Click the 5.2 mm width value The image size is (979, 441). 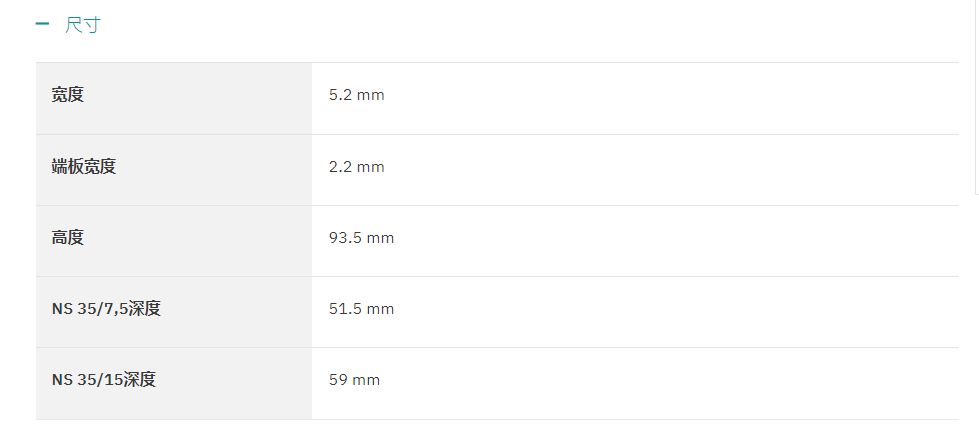tap(357, 95)
